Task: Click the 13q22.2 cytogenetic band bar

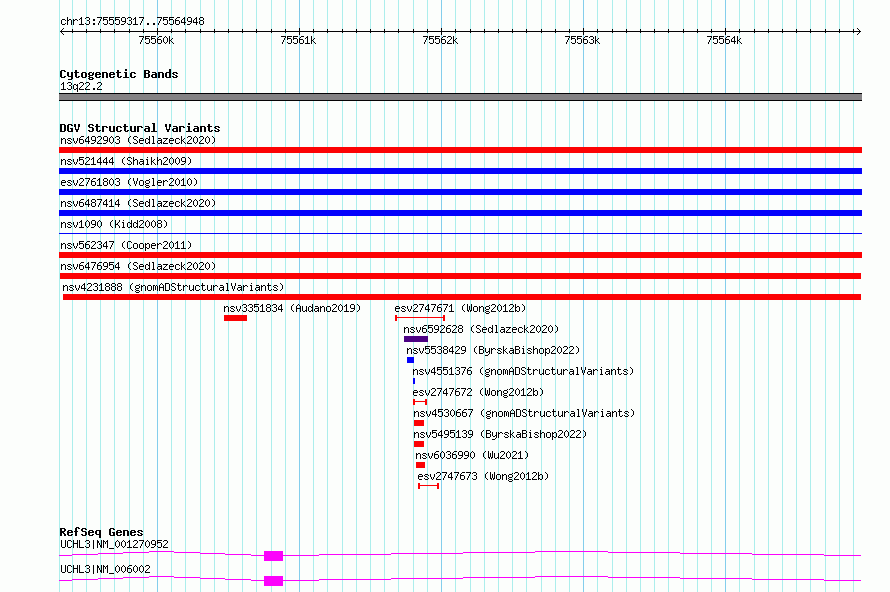Action: (460, 97)
